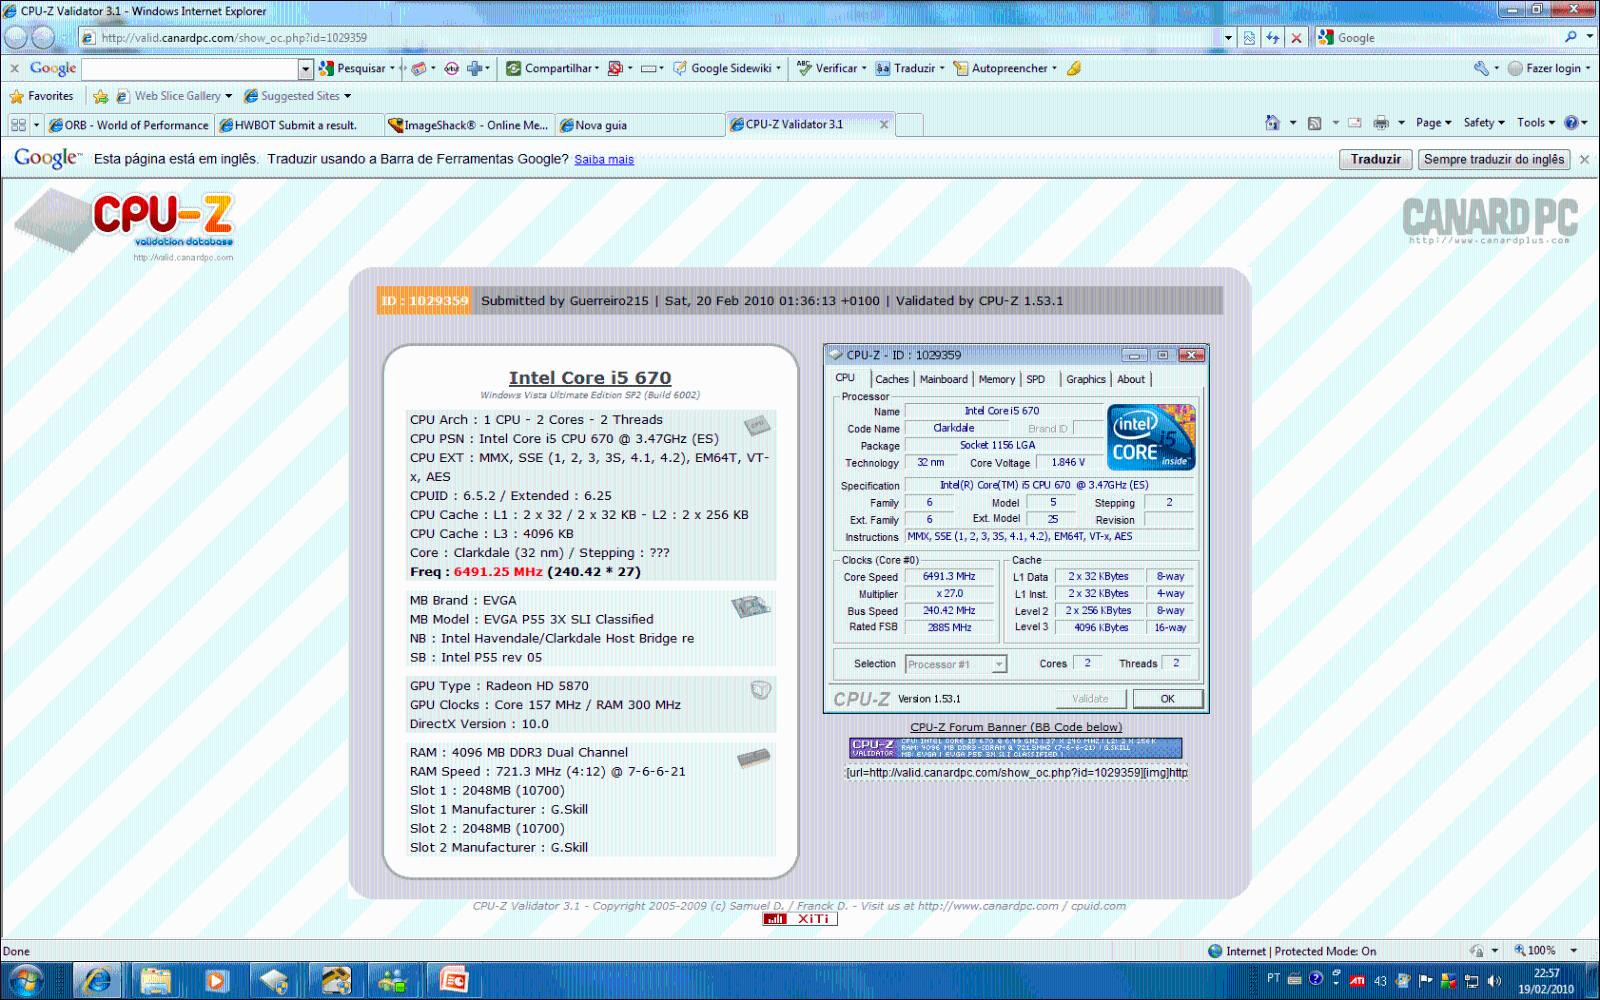
Task: Open the Read Mail envelope icon
Action: click(x=1355, y=123)
